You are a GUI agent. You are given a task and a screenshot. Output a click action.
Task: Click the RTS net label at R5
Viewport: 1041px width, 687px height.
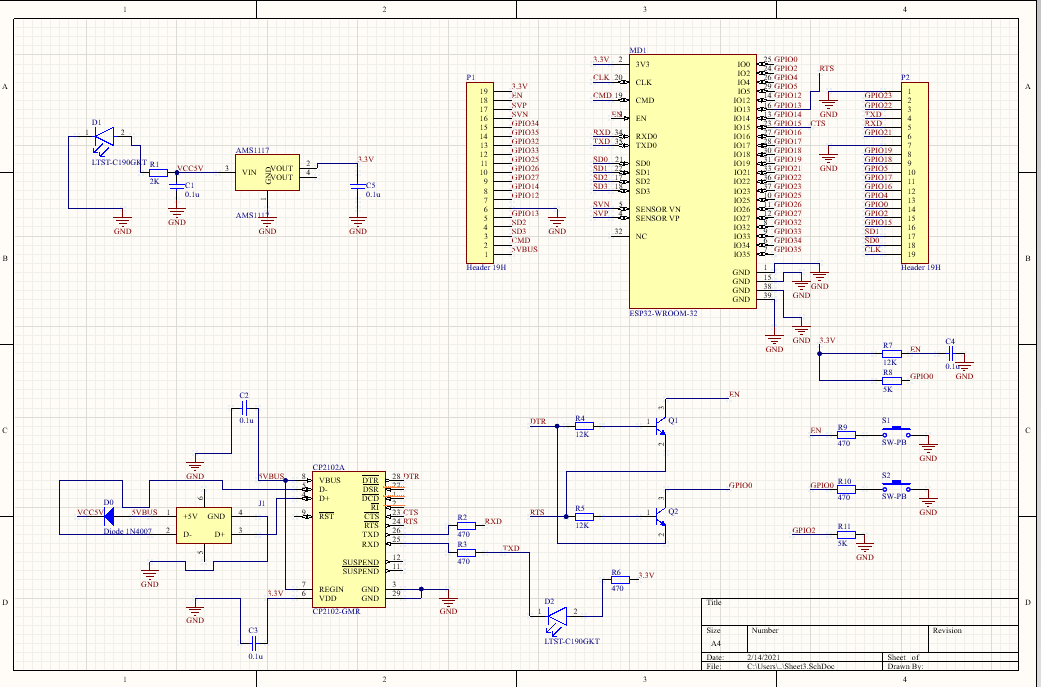click(537, 512)
